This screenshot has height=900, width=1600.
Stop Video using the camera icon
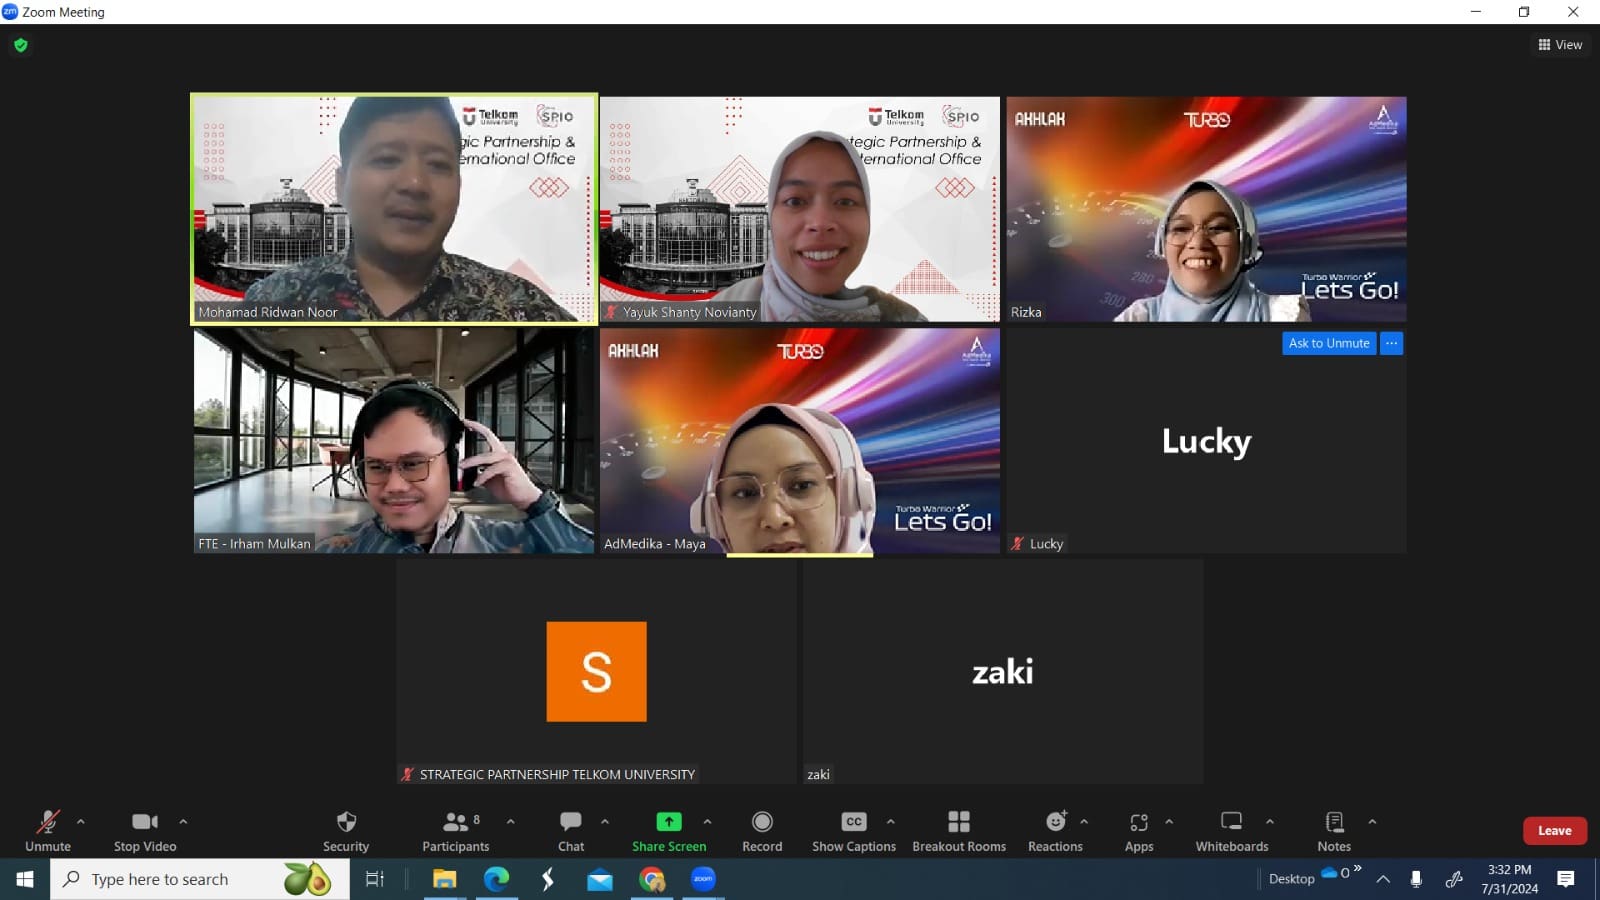click(x=145, y=822)
